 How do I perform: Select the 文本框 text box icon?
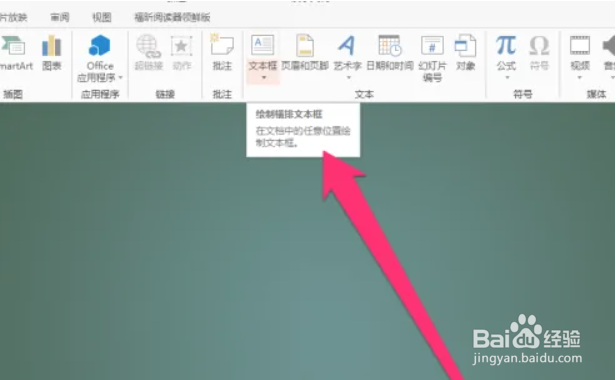tap(263, 45)
